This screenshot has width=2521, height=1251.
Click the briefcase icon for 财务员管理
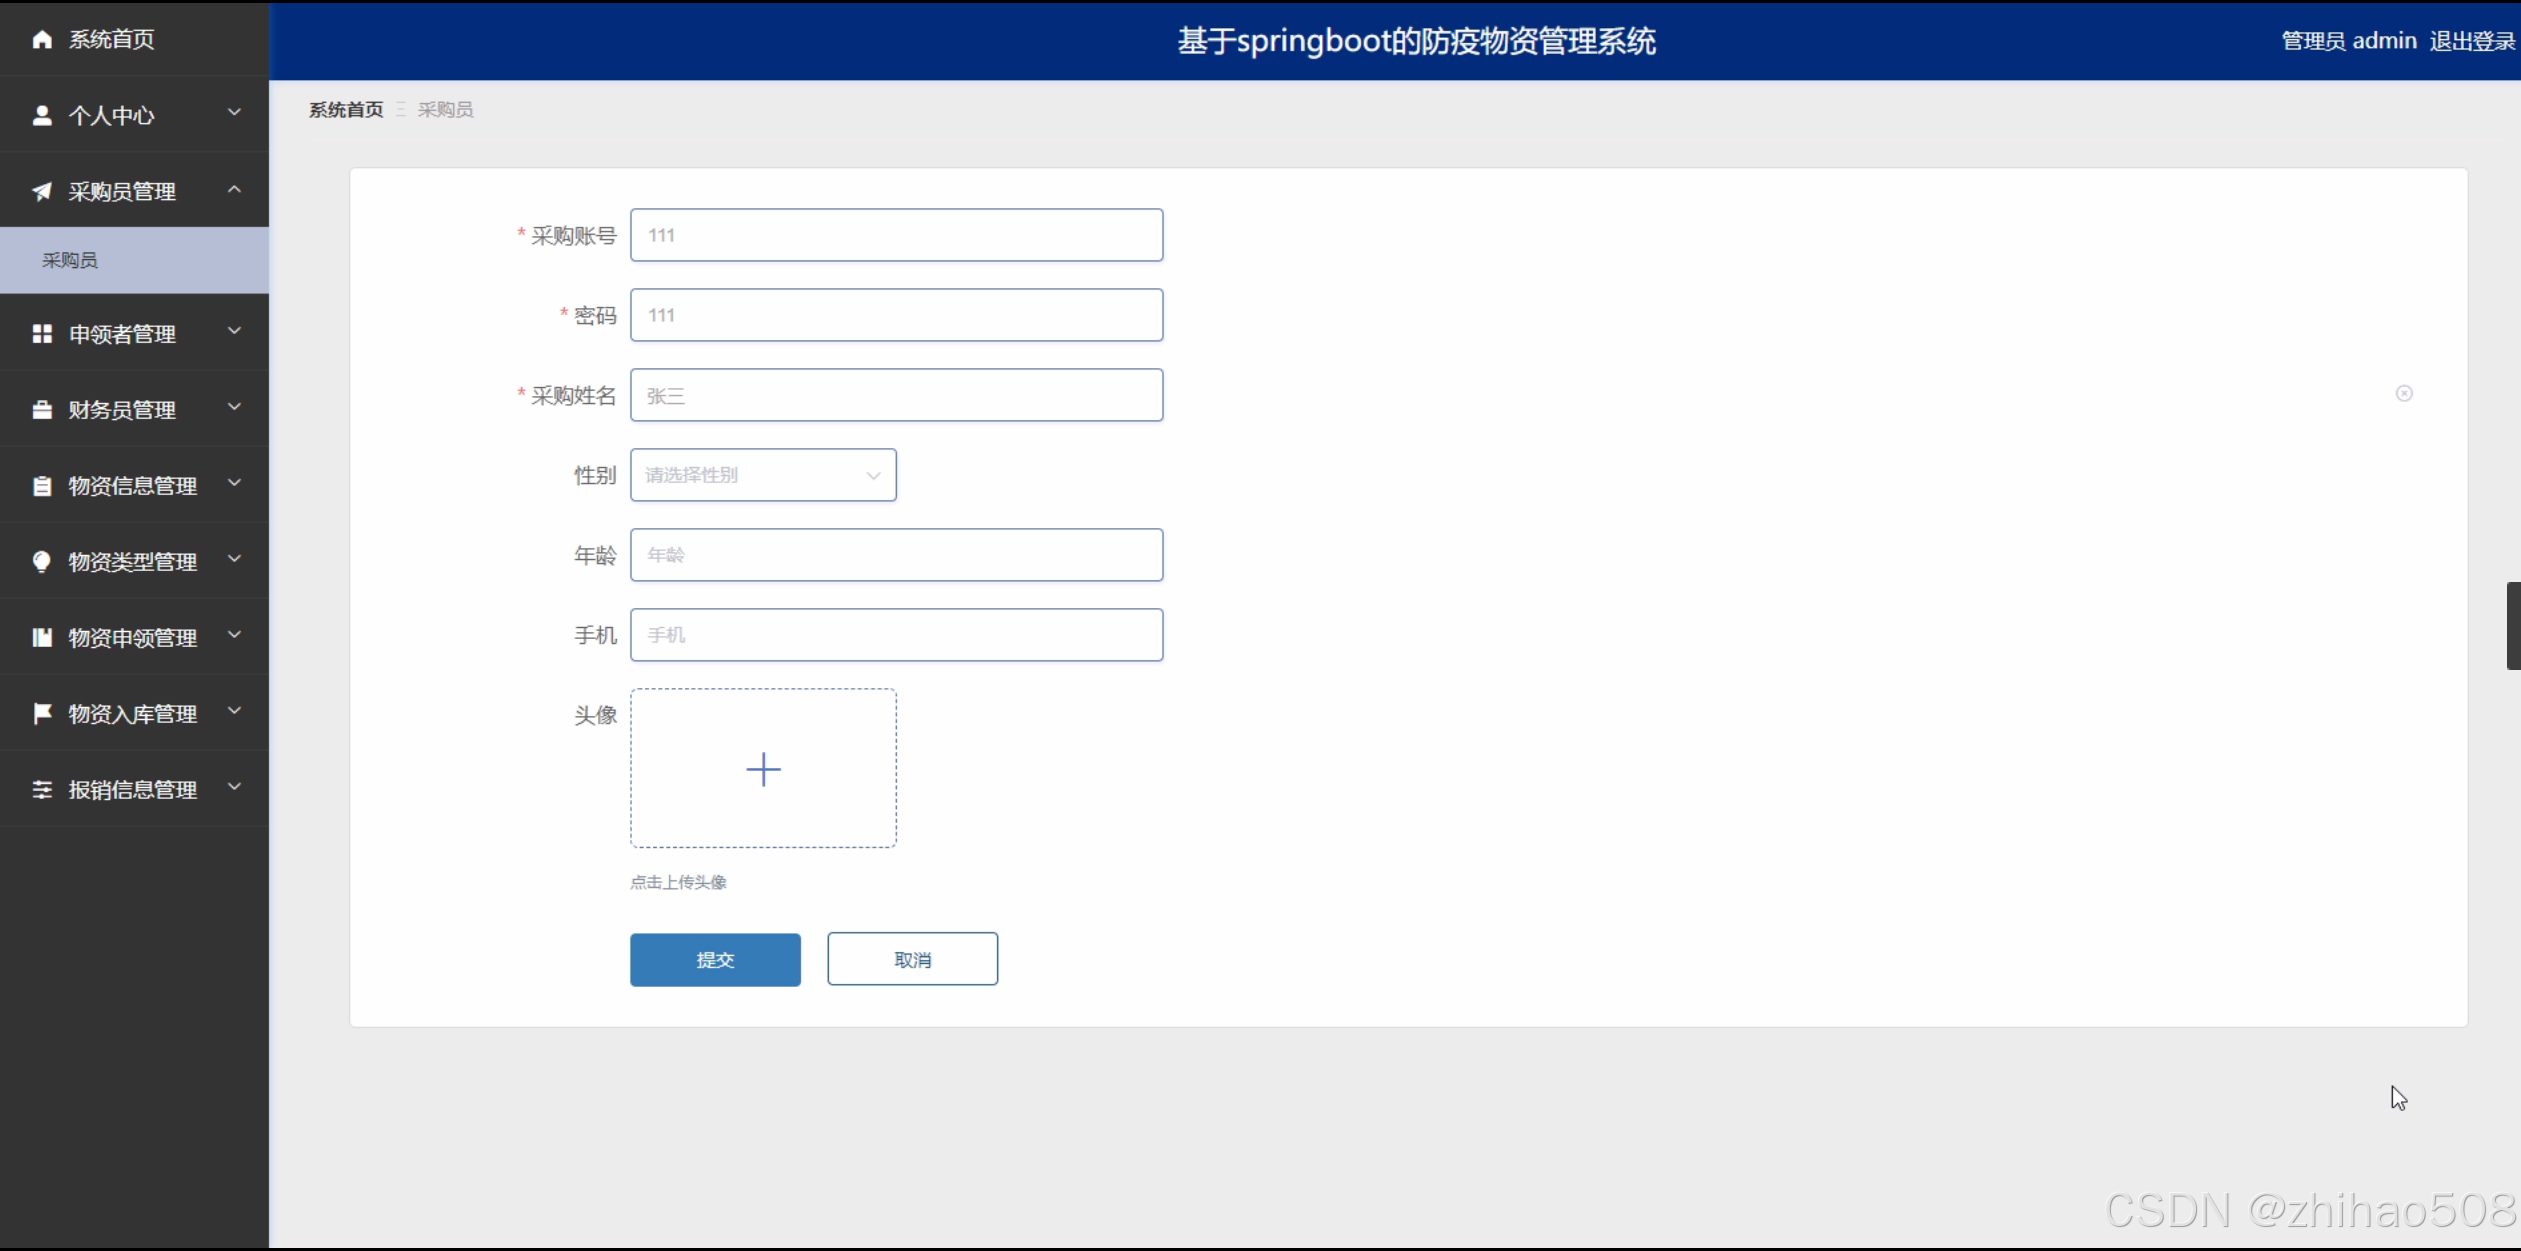(x=42, y=410)
